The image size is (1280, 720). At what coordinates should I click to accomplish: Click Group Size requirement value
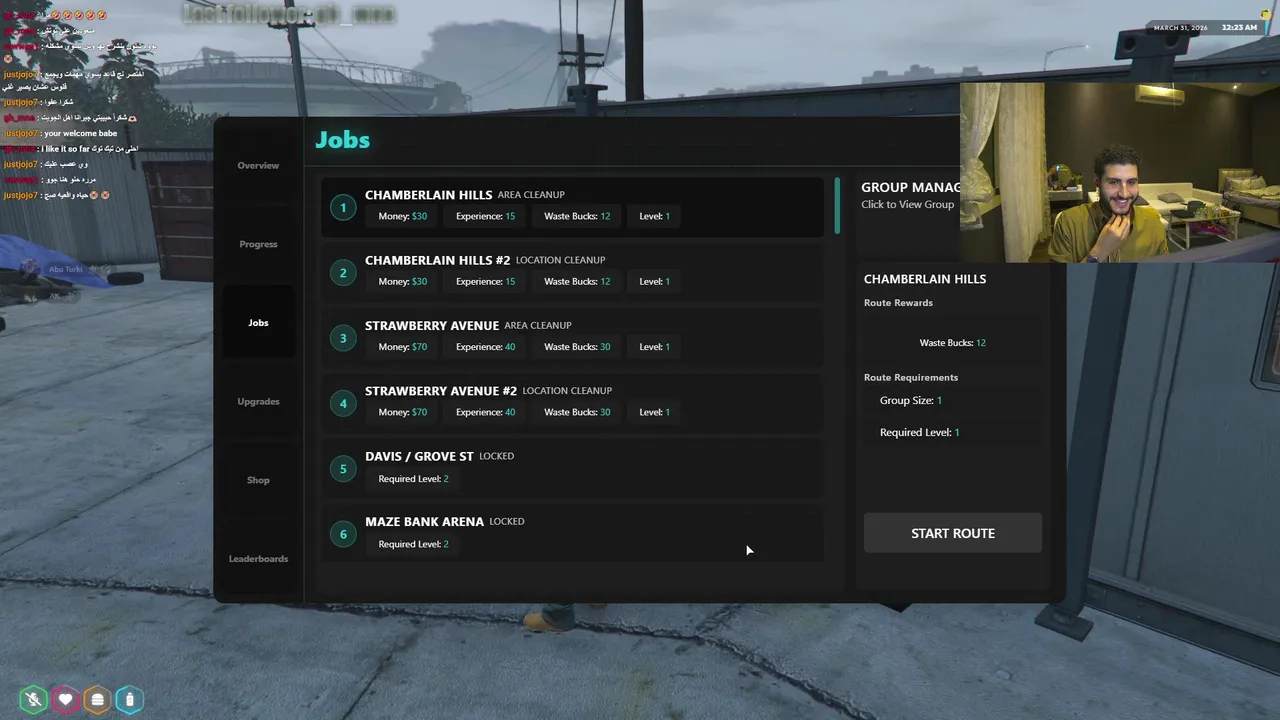point(939,400)
